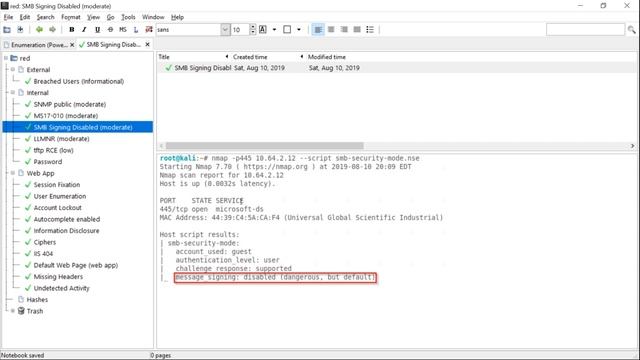Select left text alignment
This screenshot has height=360, width=640.
click(318, 29)
